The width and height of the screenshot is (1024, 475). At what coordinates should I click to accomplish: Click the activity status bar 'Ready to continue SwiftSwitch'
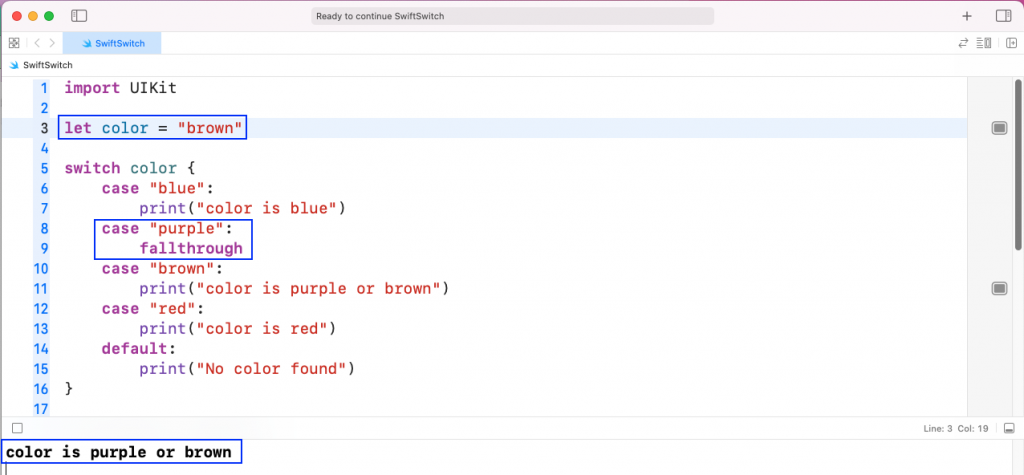tap(513, 16)
